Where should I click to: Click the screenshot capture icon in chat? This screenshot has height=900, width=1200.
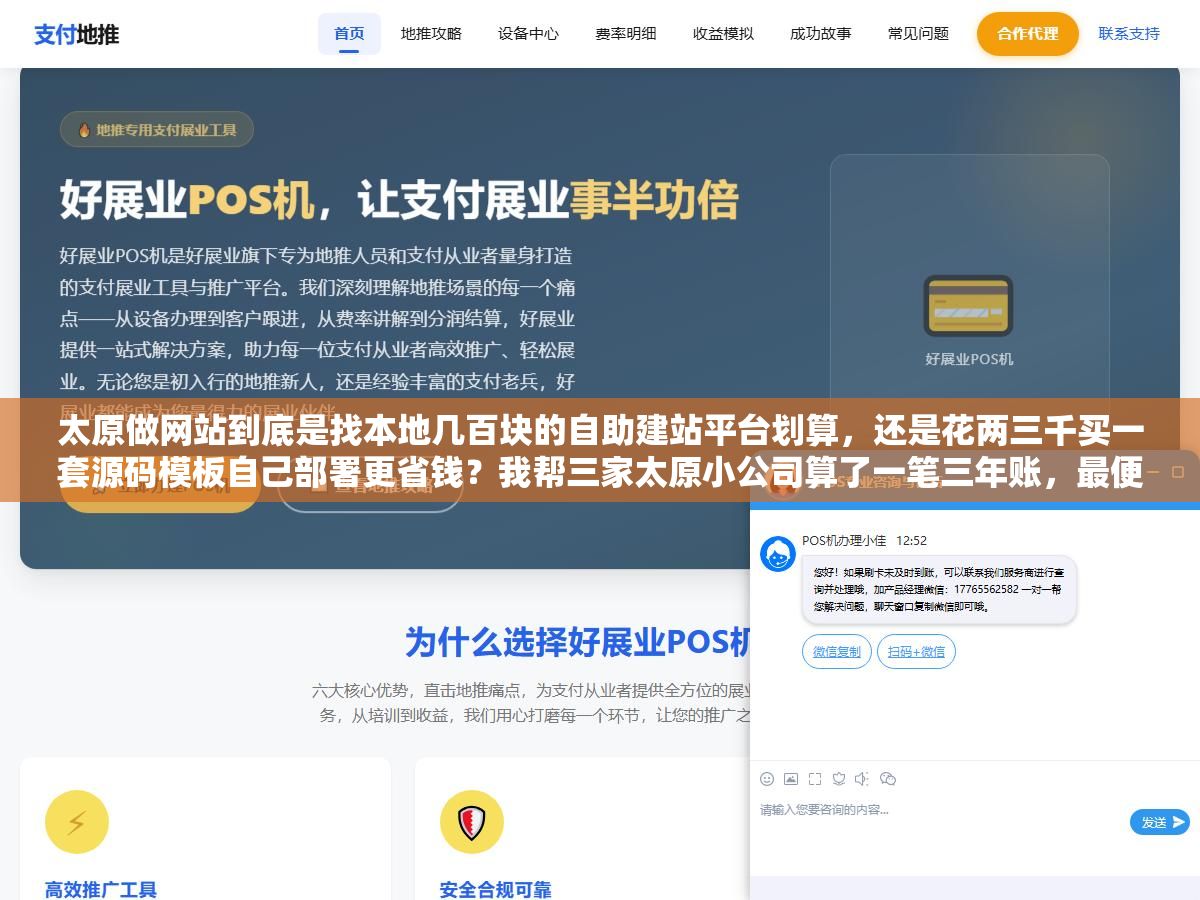pos(815,779)
